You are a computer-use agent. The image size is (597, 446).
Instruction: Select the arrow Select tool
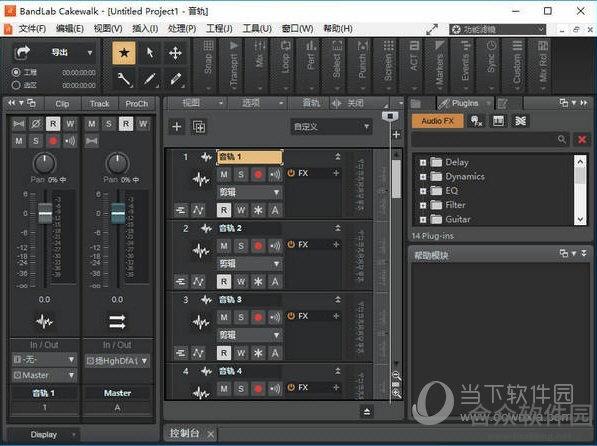click(x=150, y=53)
